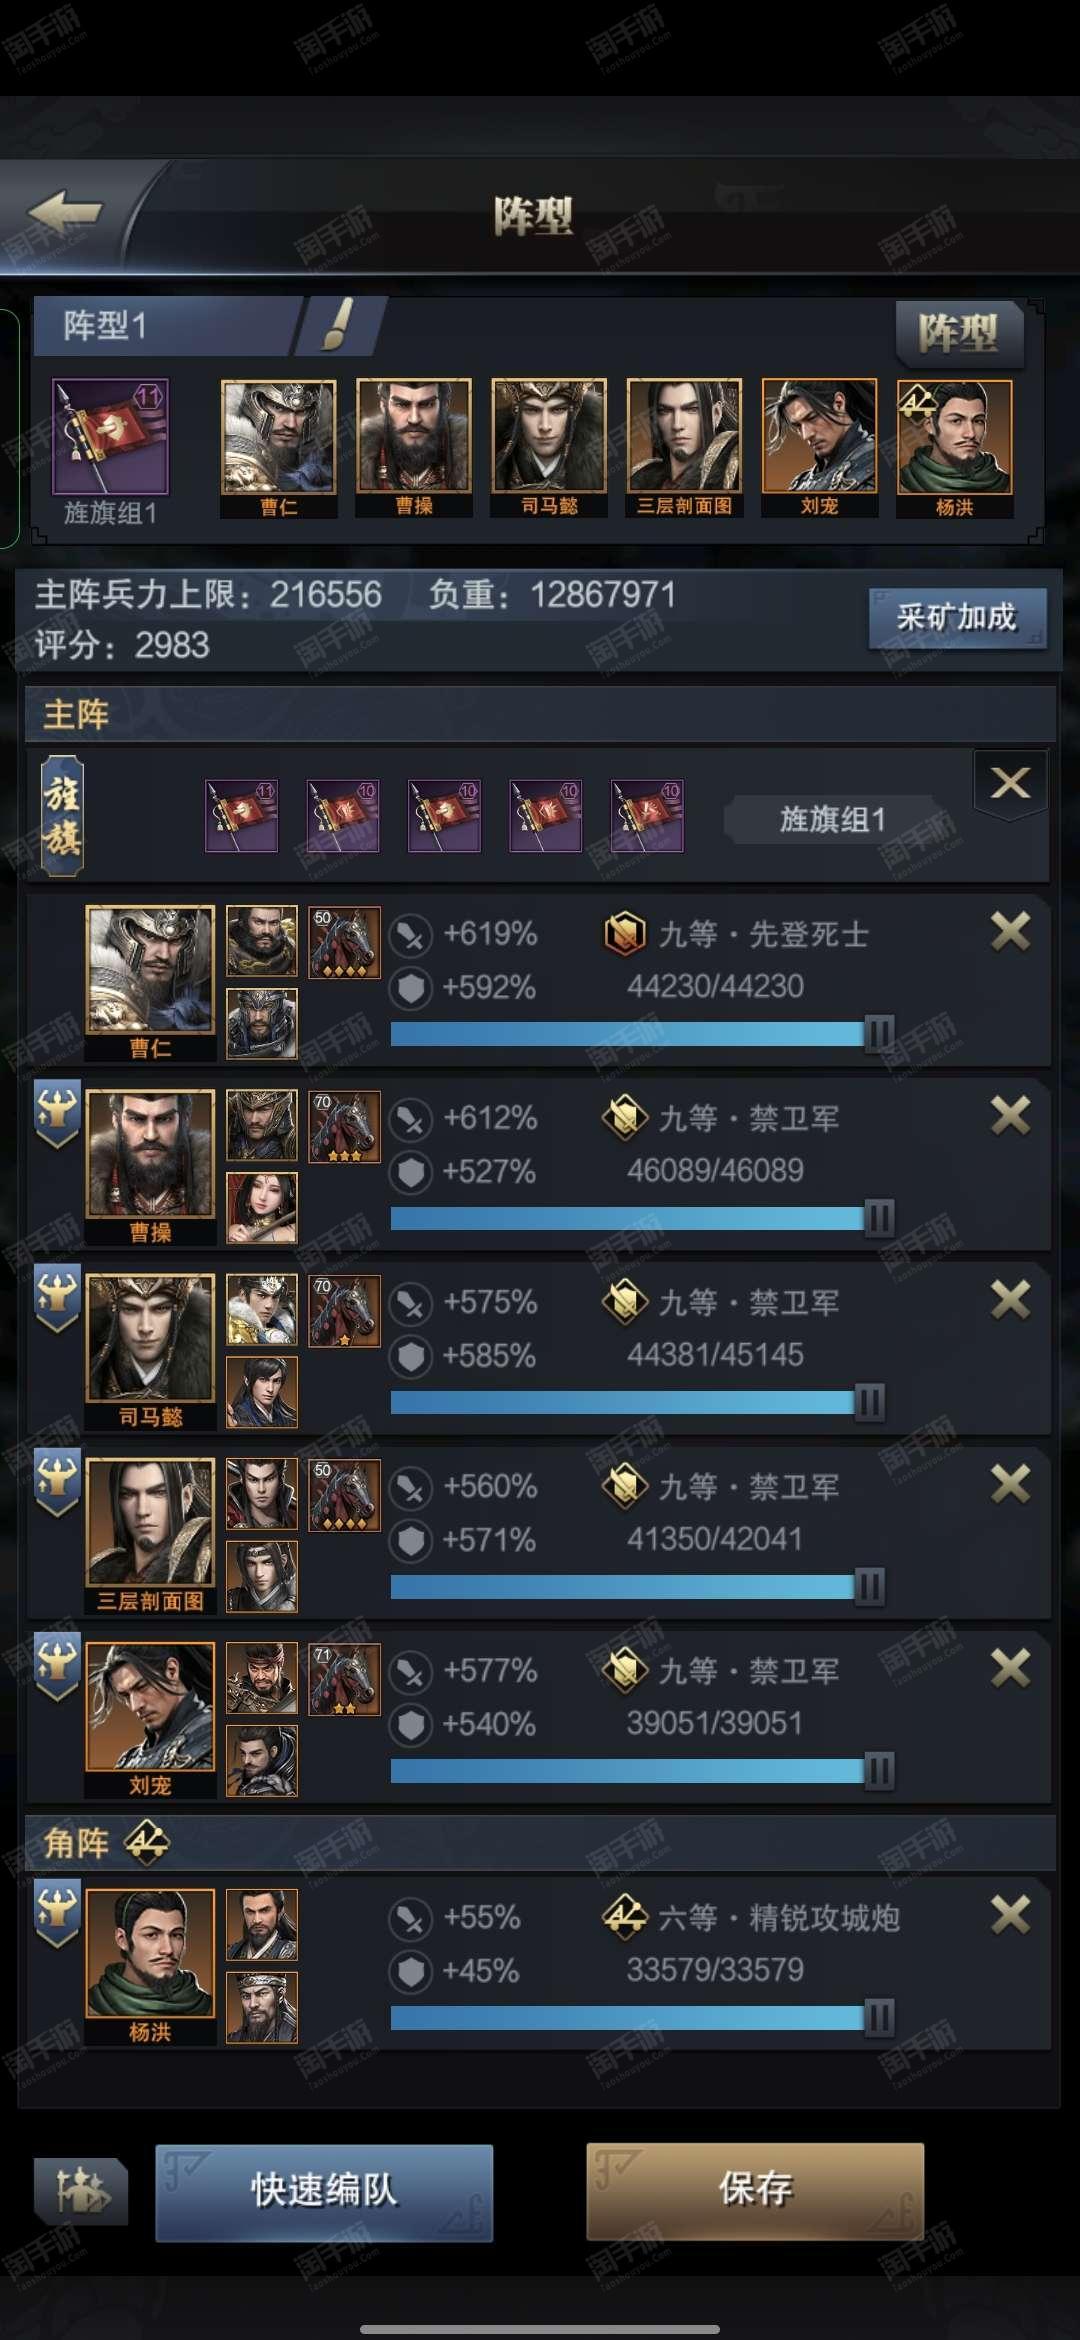This screenshot has height=2340, width=1080.
Task: Open the 旌旗组1 flag icon in formation header
Action: point(110,437)
